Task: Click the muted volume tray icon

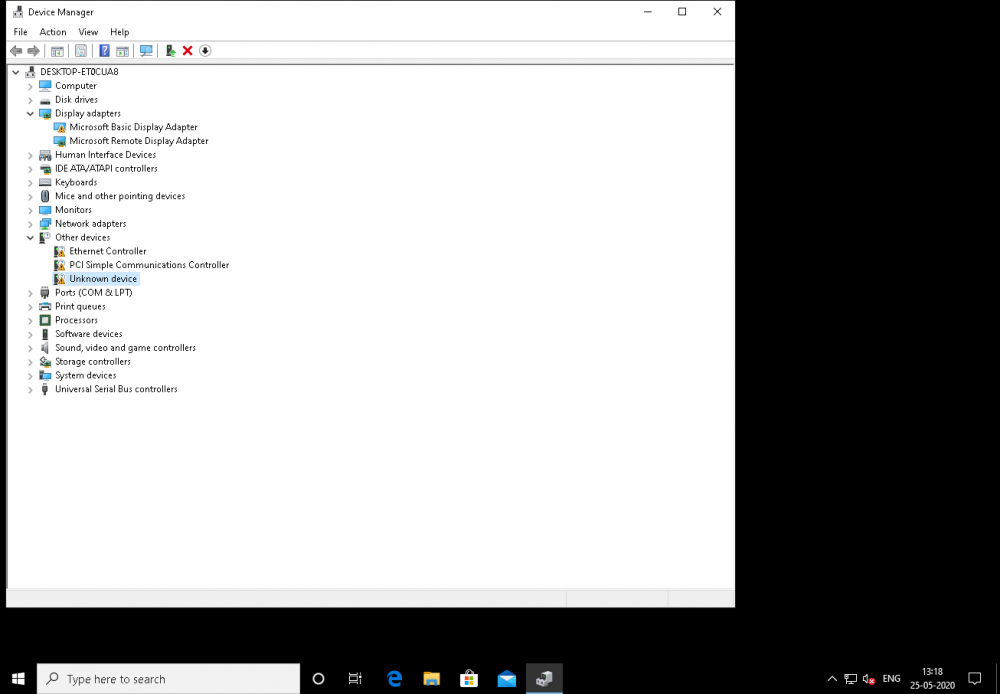Action: click(x=868, y=679)
